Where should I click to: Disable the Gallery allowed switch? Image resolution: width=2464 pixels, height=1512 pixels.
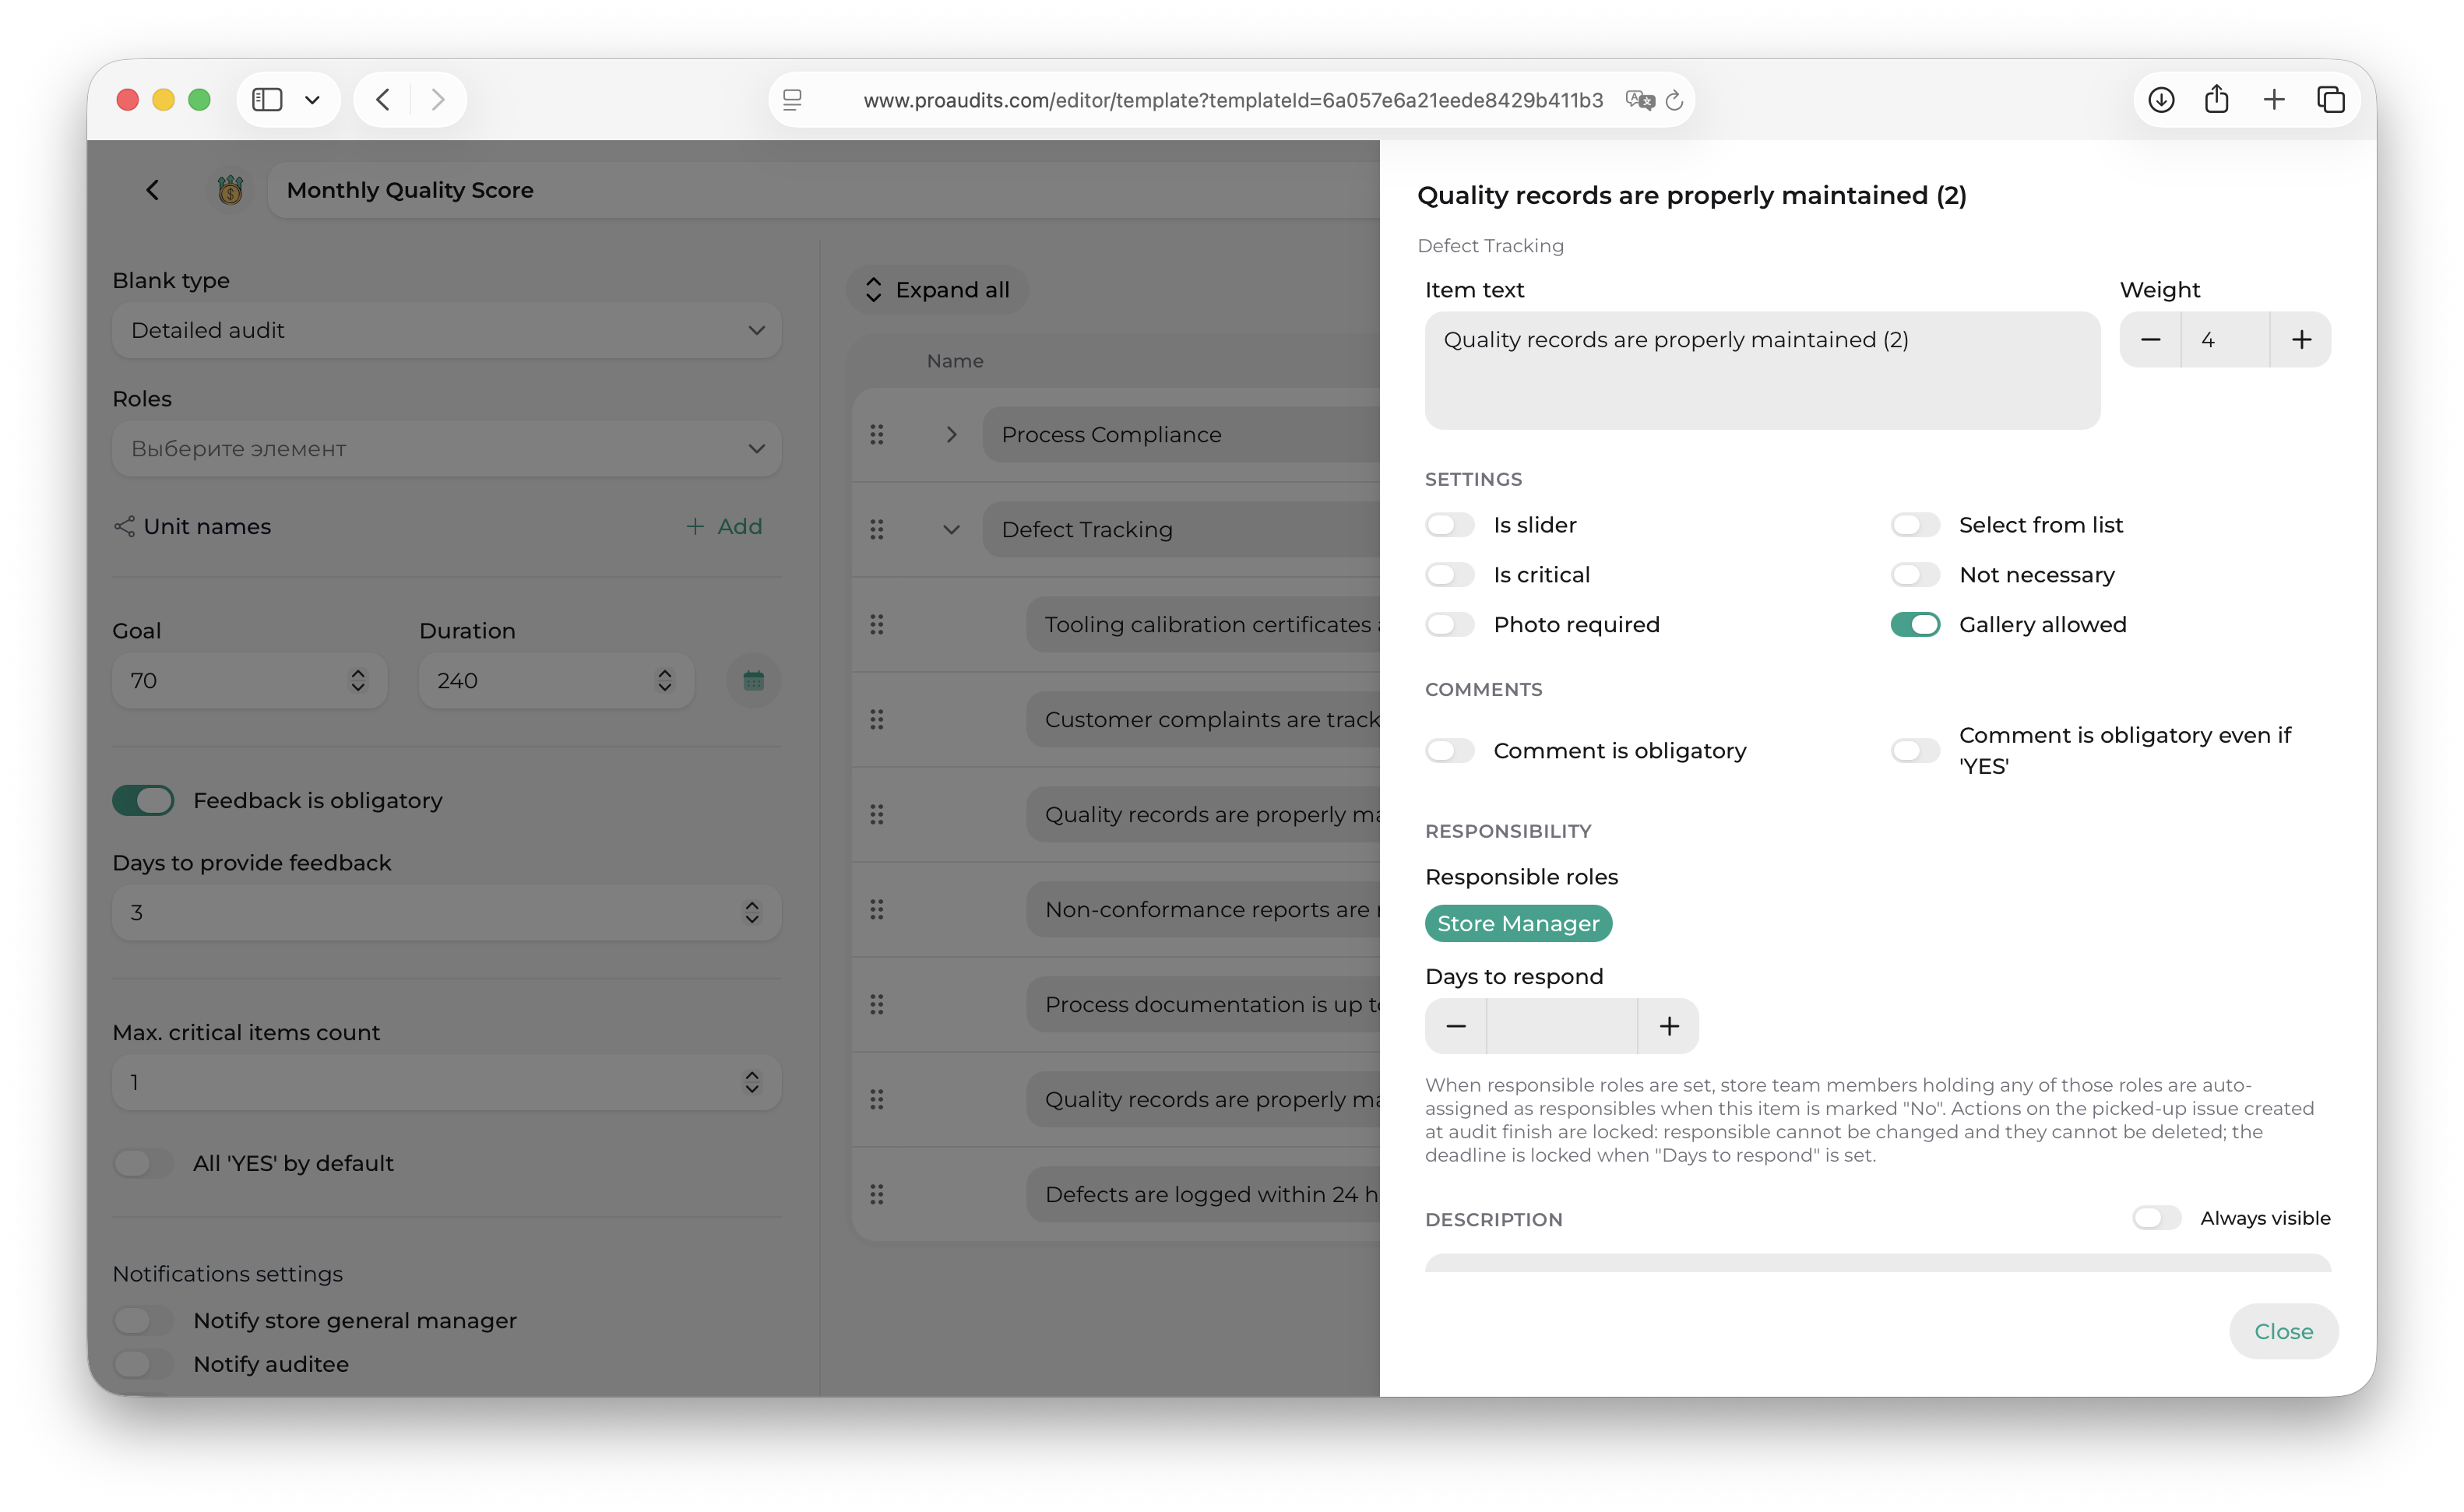(x=1915, y=625)
